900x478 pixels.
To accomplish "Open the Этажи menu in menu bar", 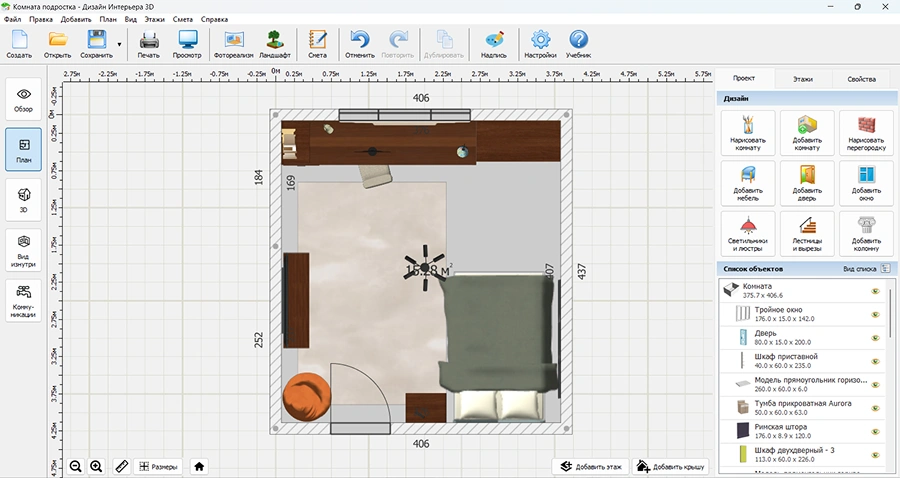I will pyautogui.click(x=154, y=19).
